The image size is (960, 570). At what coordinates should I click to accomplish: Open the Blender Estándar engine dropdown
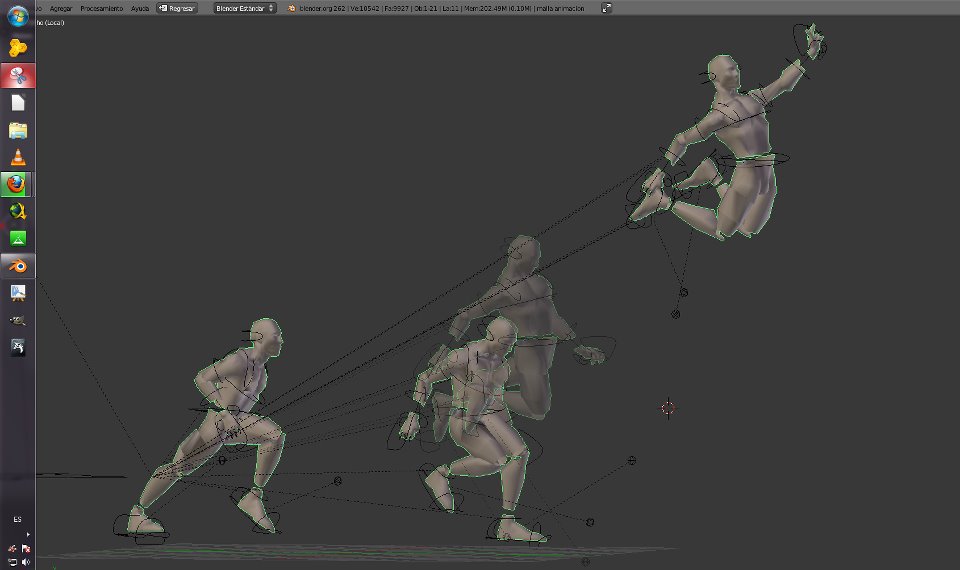point(245,8)
